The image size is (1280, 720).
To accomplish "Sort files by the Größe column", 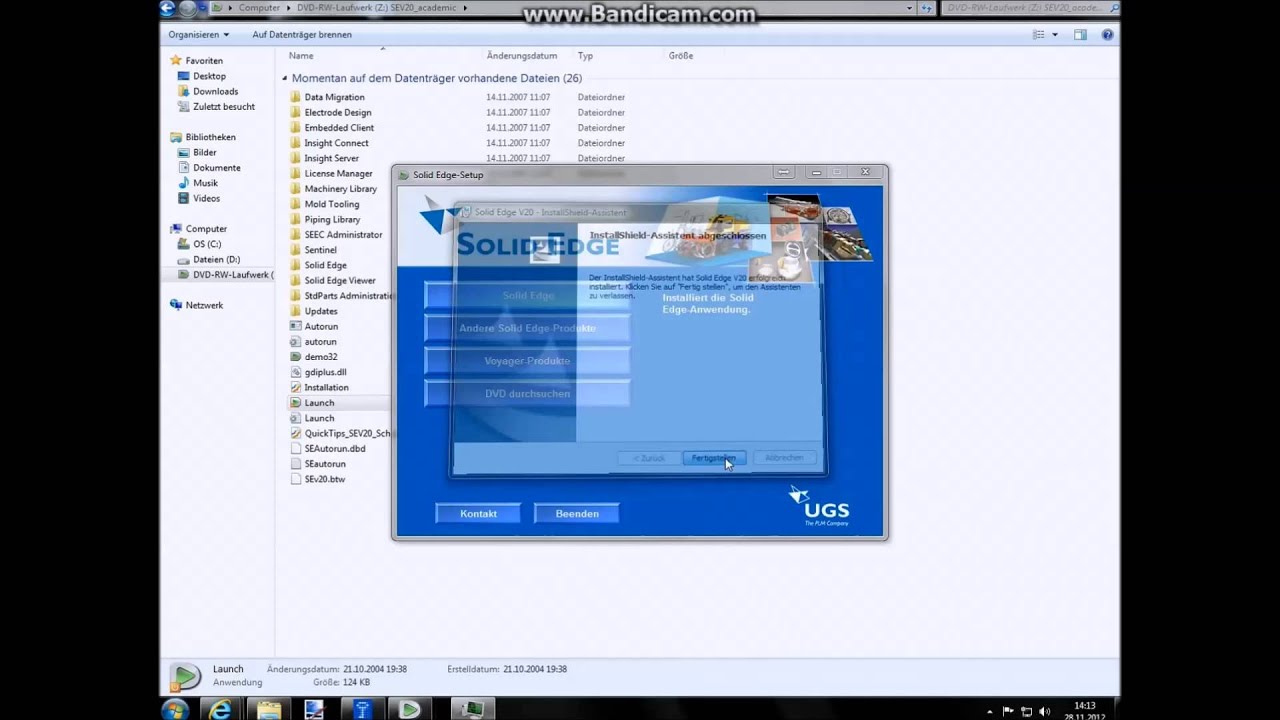I will click(x=681, y=56).
